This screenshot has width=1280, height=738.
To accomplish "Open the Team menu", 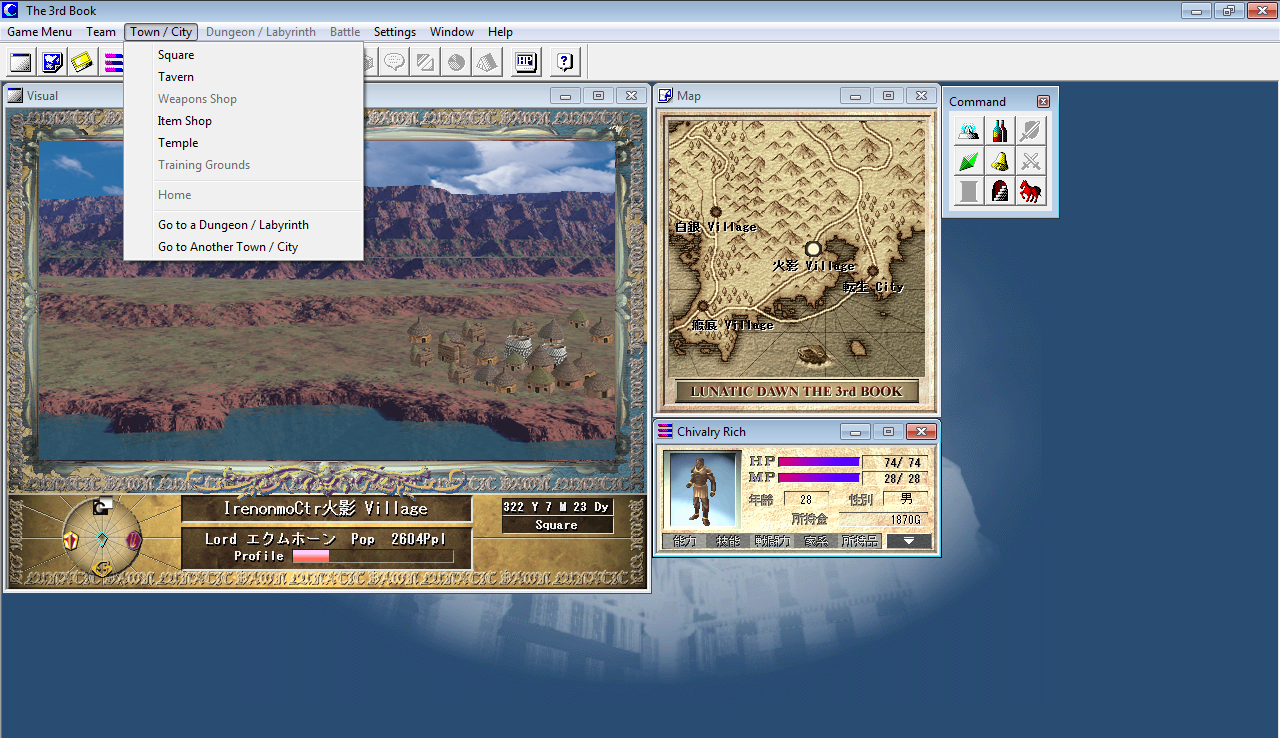I will 101,32.
